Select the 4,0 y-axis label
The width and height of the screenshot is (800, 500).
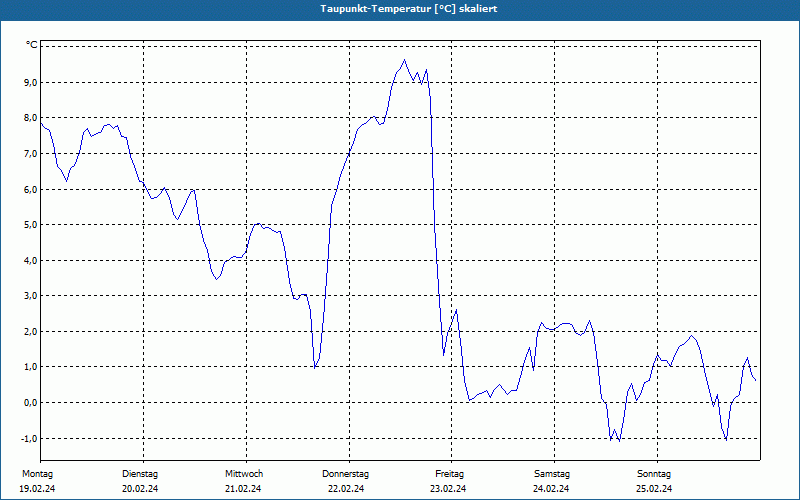[x=30, y=260]
